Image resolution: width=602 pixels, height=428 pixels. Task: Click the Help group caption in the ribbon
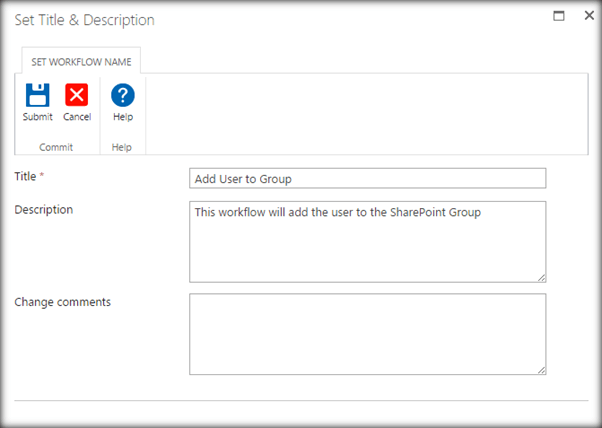point(122,146)
